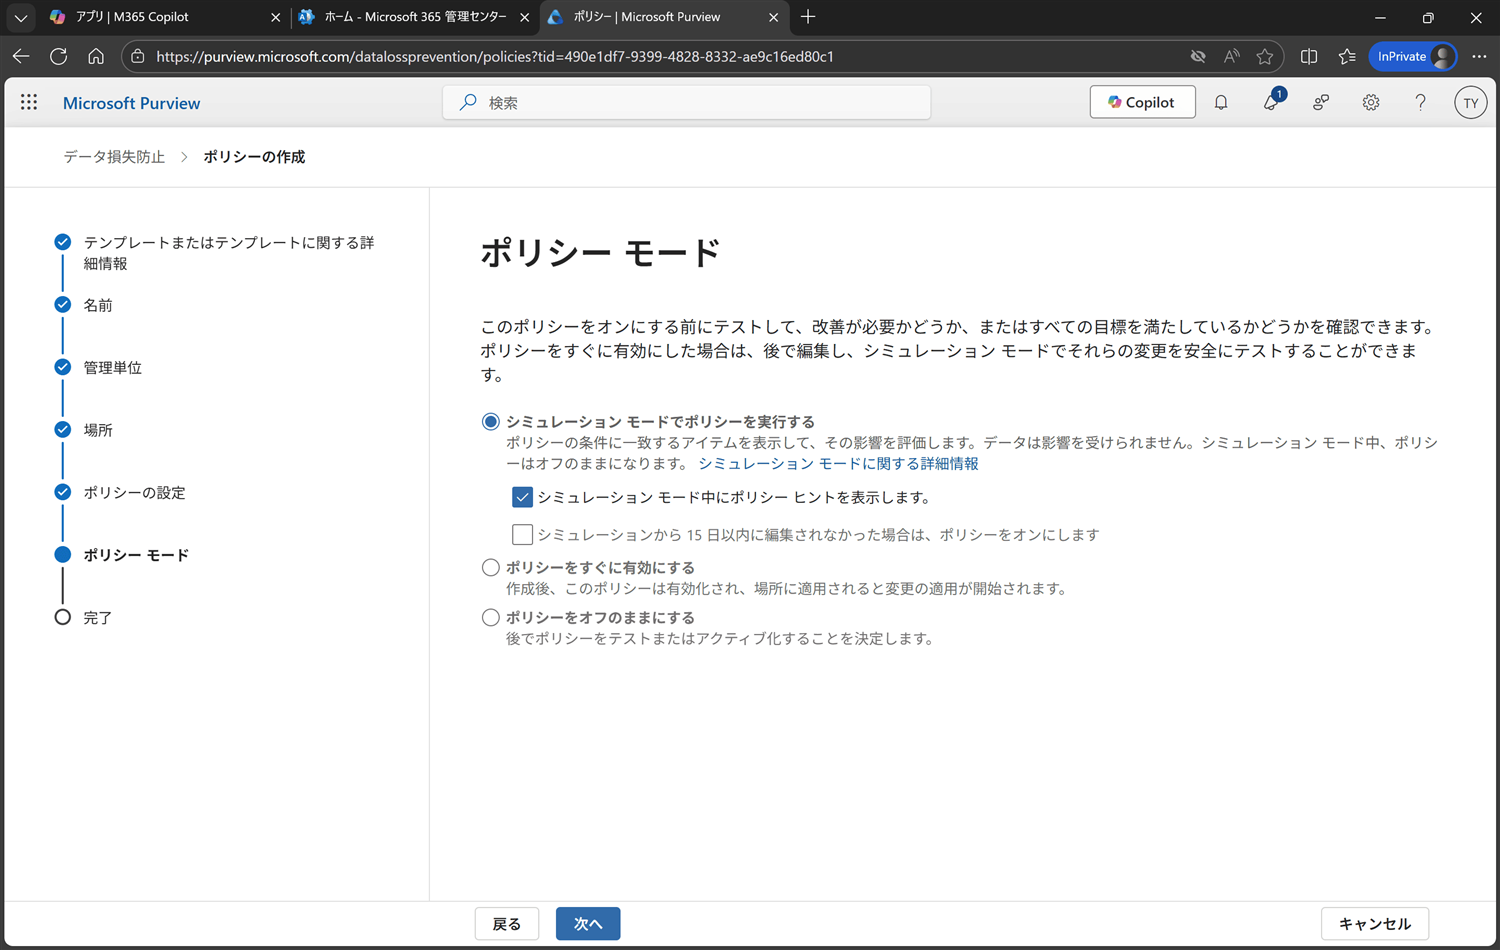Open the community people icon in header

[1321, 102]
